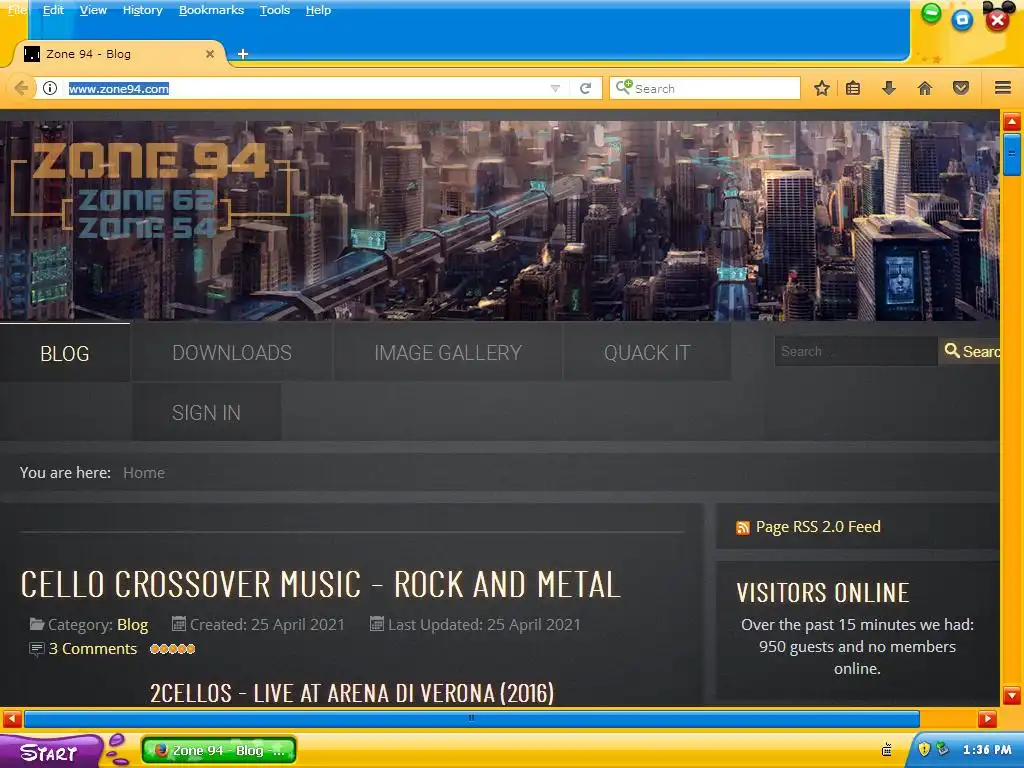Open the site information icon in address bar
This screenshot has height=768, width=1024.
click(50, 88)
